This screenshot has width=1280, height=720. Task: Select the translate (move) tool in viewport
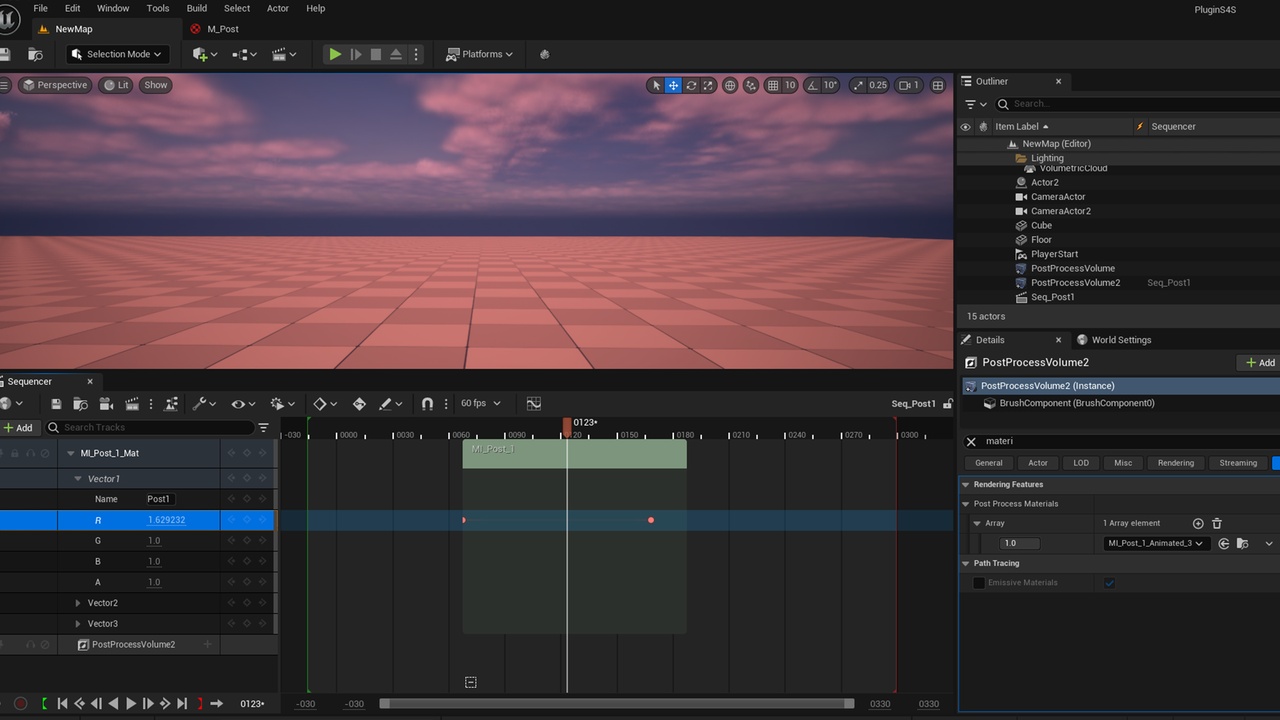coord(674,85)
